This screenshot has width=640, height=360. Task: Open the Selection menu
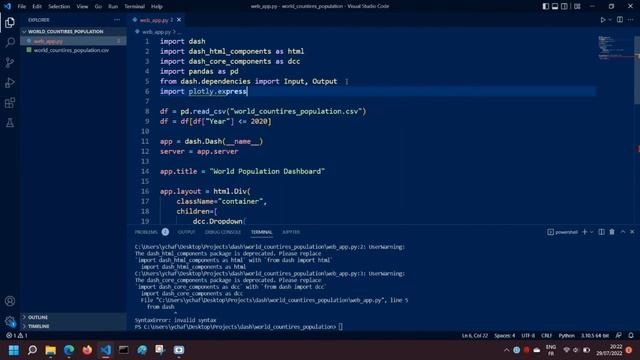tap(59, 7)
